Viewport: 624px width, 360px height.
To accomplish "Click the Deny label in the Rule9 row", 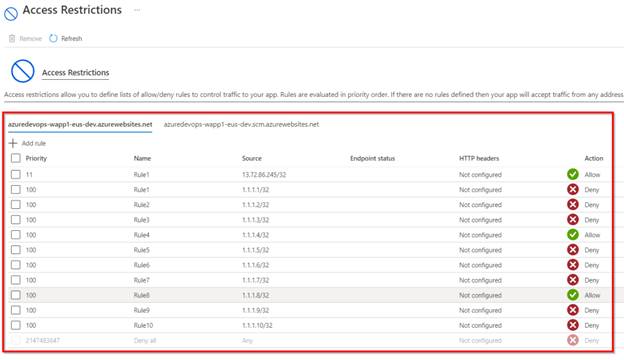I will coord(592,310).
